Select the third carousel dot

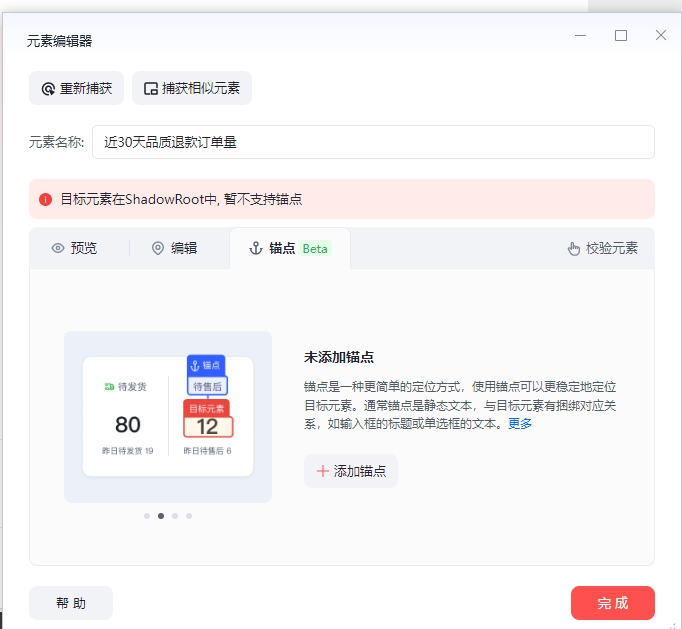click(x=175, y=516)
